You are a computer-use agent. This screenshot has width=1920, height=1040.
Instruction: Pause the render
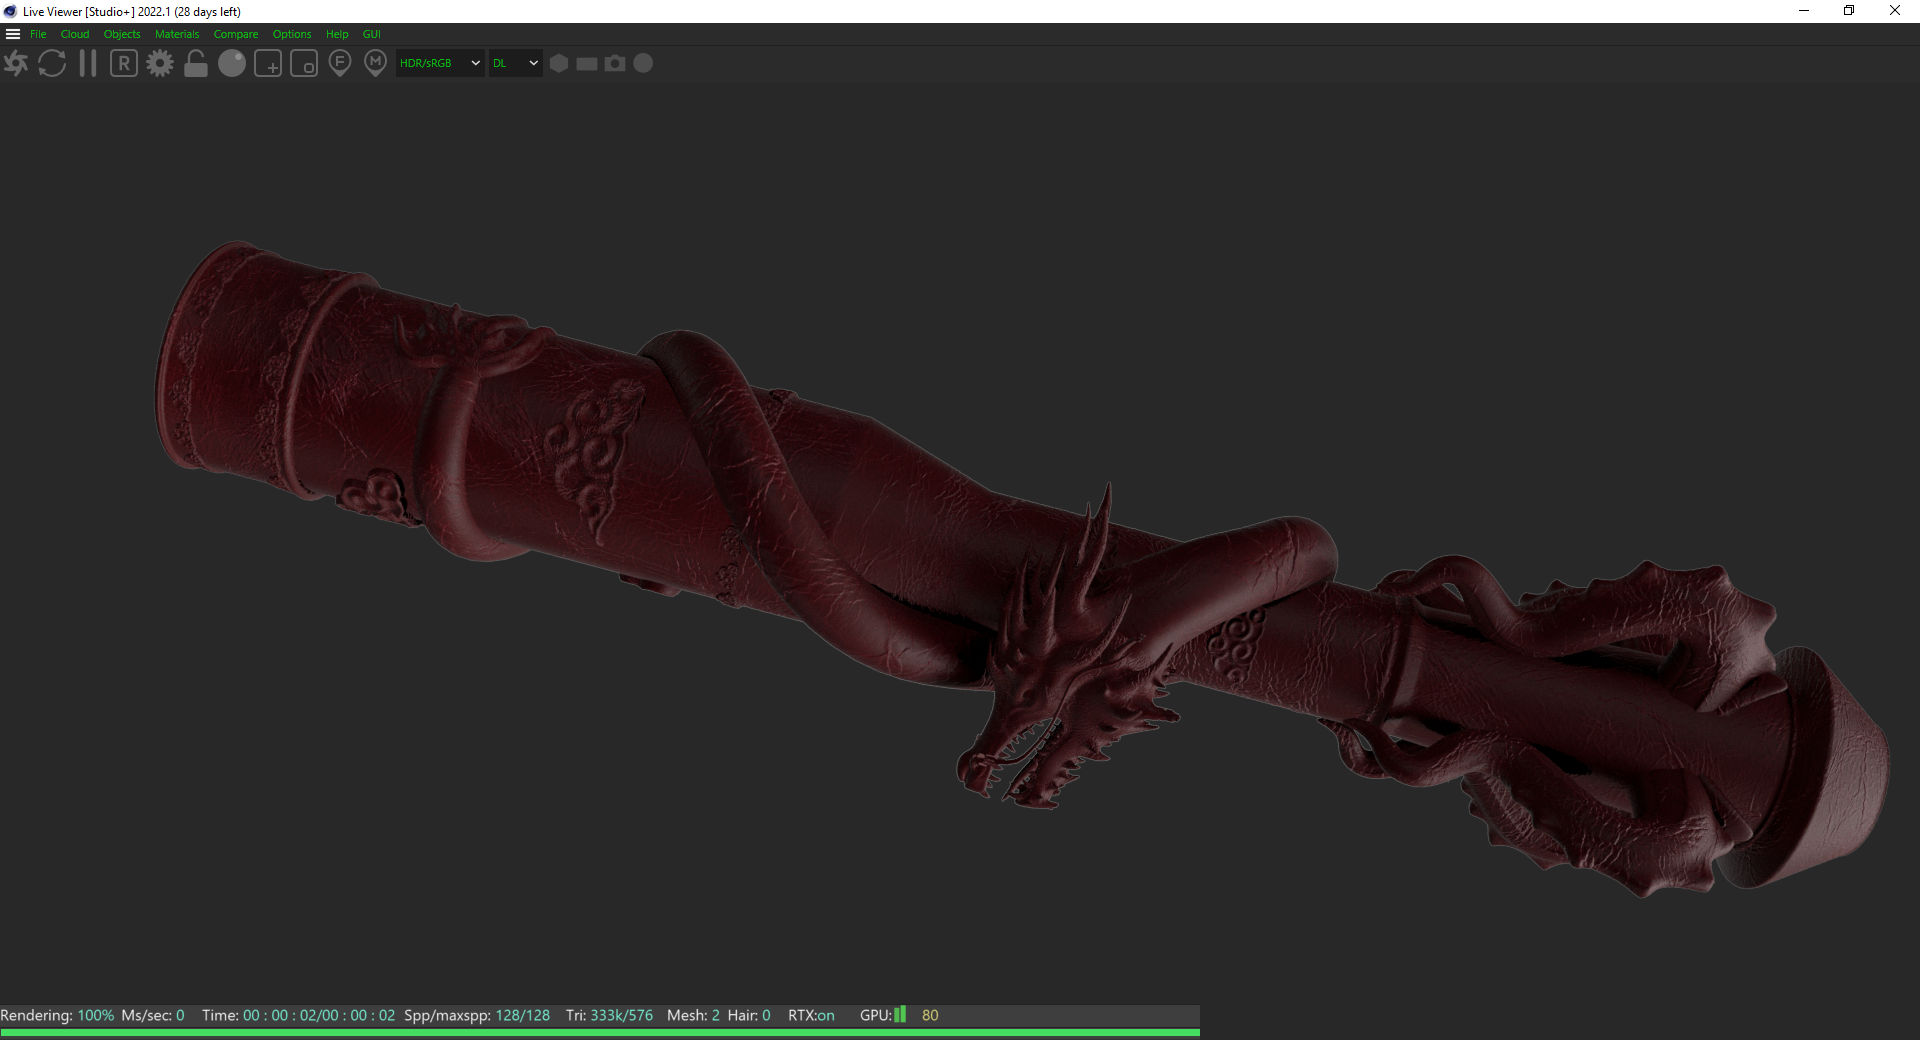[88, 64]
